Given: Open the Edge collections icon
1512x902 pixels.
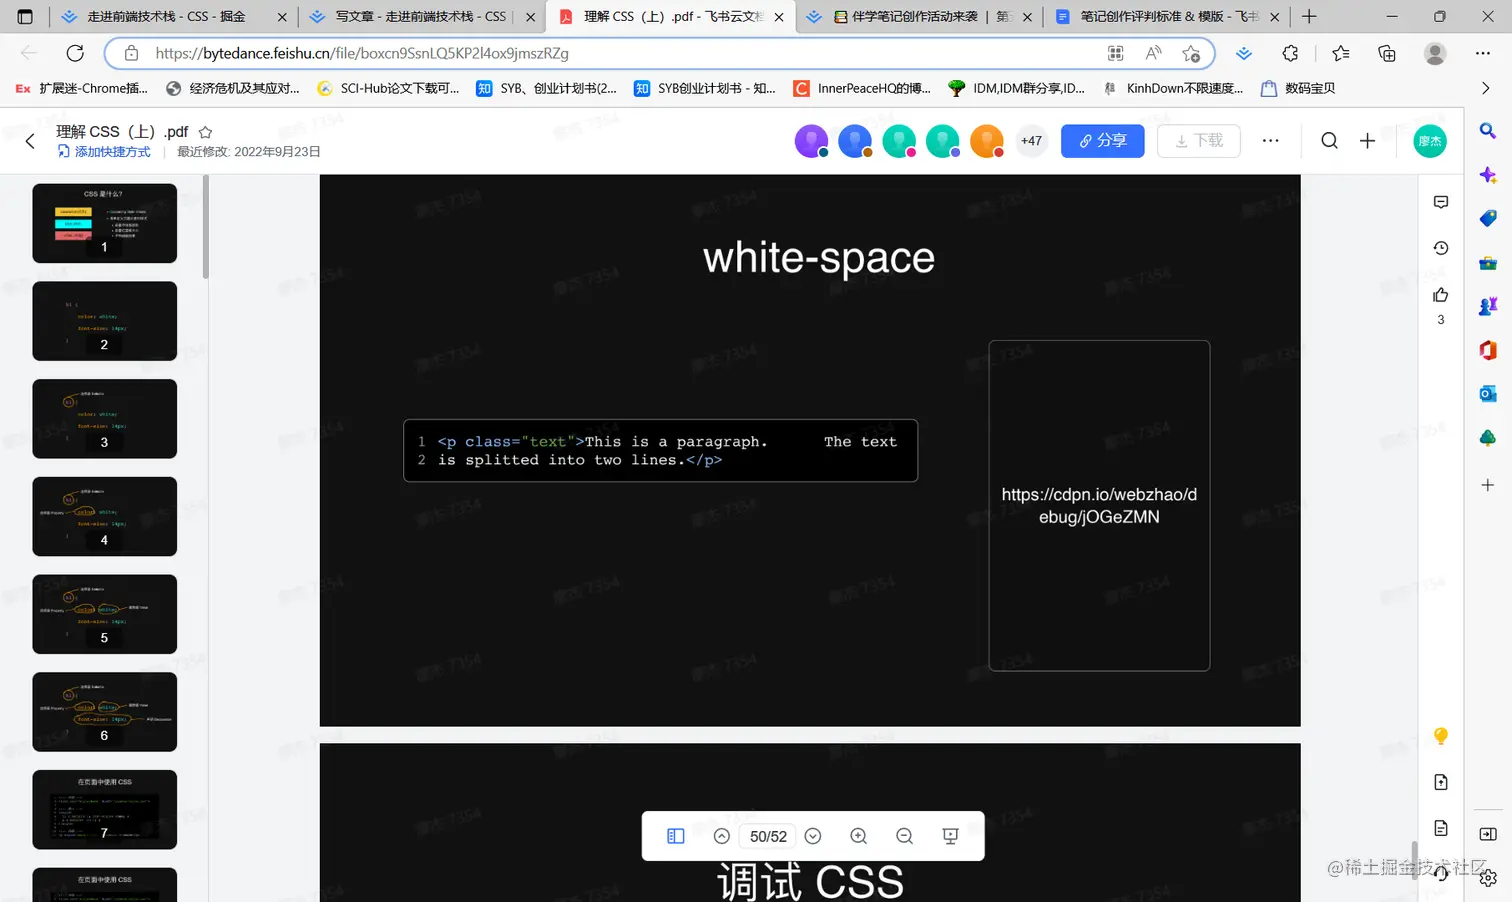Looking at the screenshot, I should click(x=1387, y=53).
